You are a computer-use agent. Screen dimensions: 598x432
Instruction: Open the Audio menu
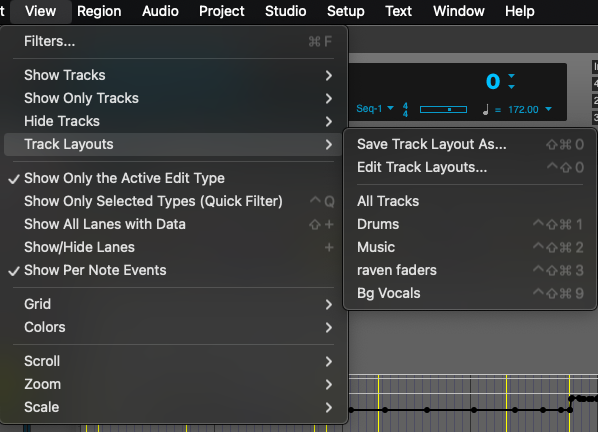160,11
